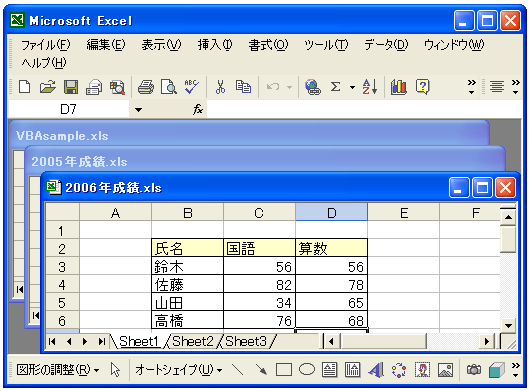
Task: Create a new blank workbook icon
Action: pos(24,87)
